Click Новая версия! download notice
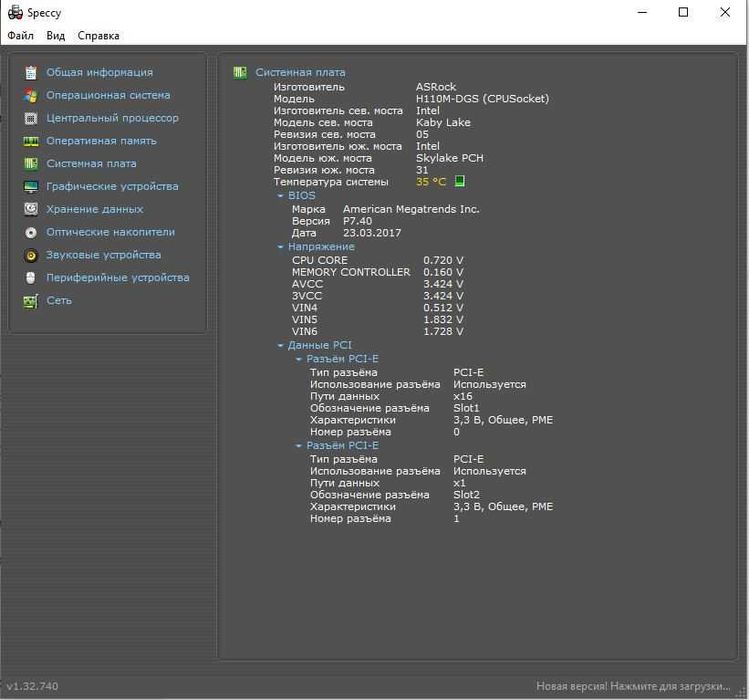 pyautogui.click(x=633, y=686)
